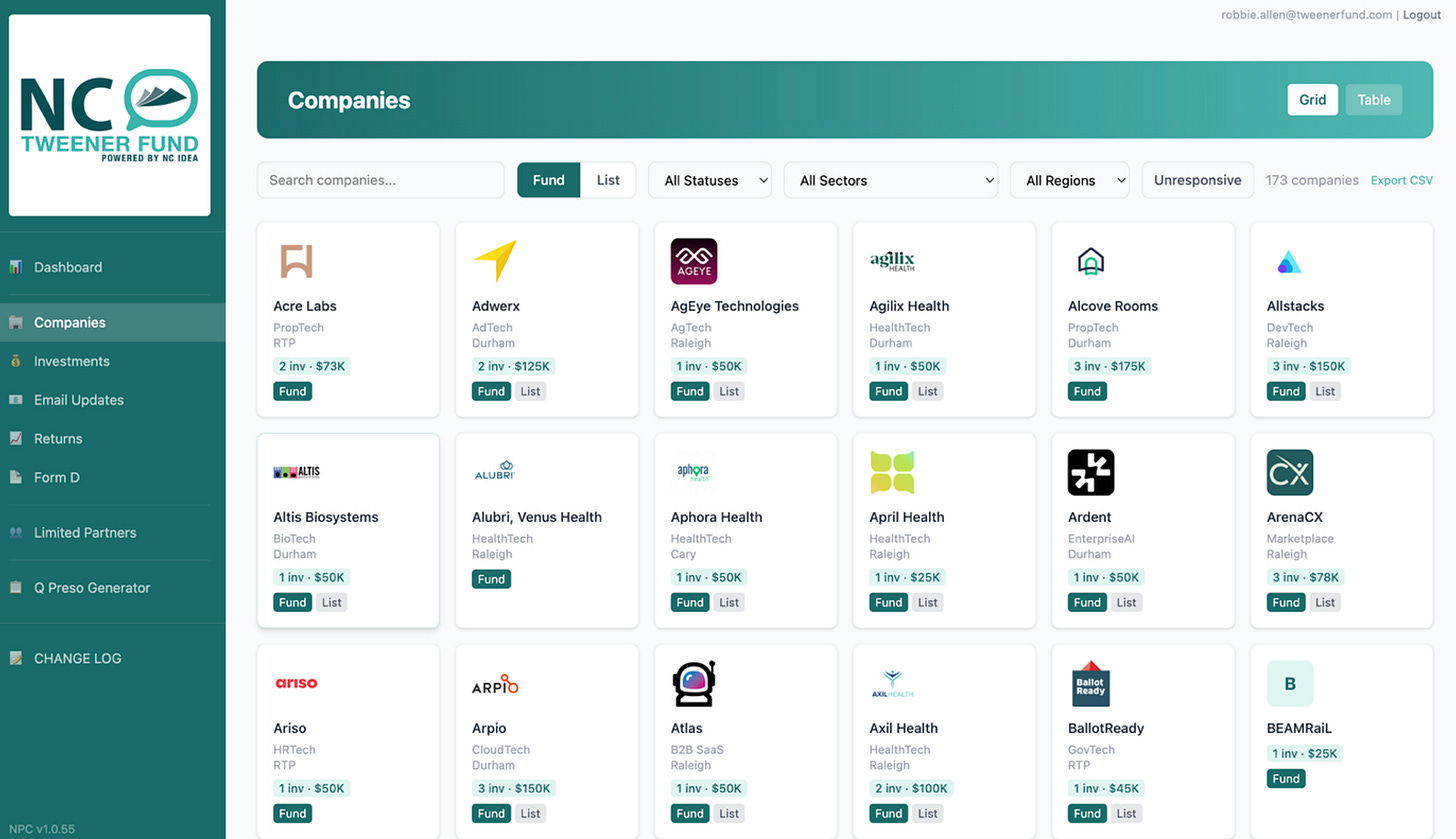The height and width of the screenshot is (839, 1456).
Task: Go to Returns in sidebar
Action: pos(113,439)
